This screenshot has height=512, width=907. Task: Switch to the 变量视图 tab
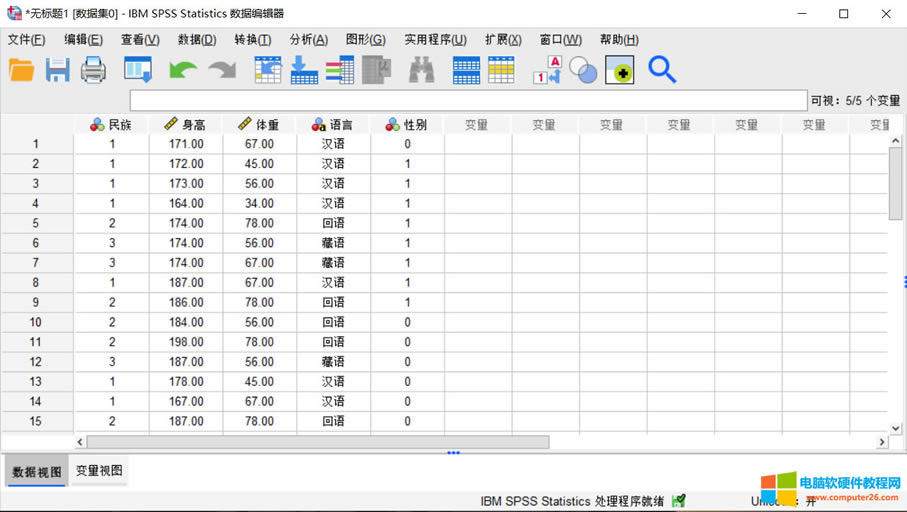click(99, 471)
